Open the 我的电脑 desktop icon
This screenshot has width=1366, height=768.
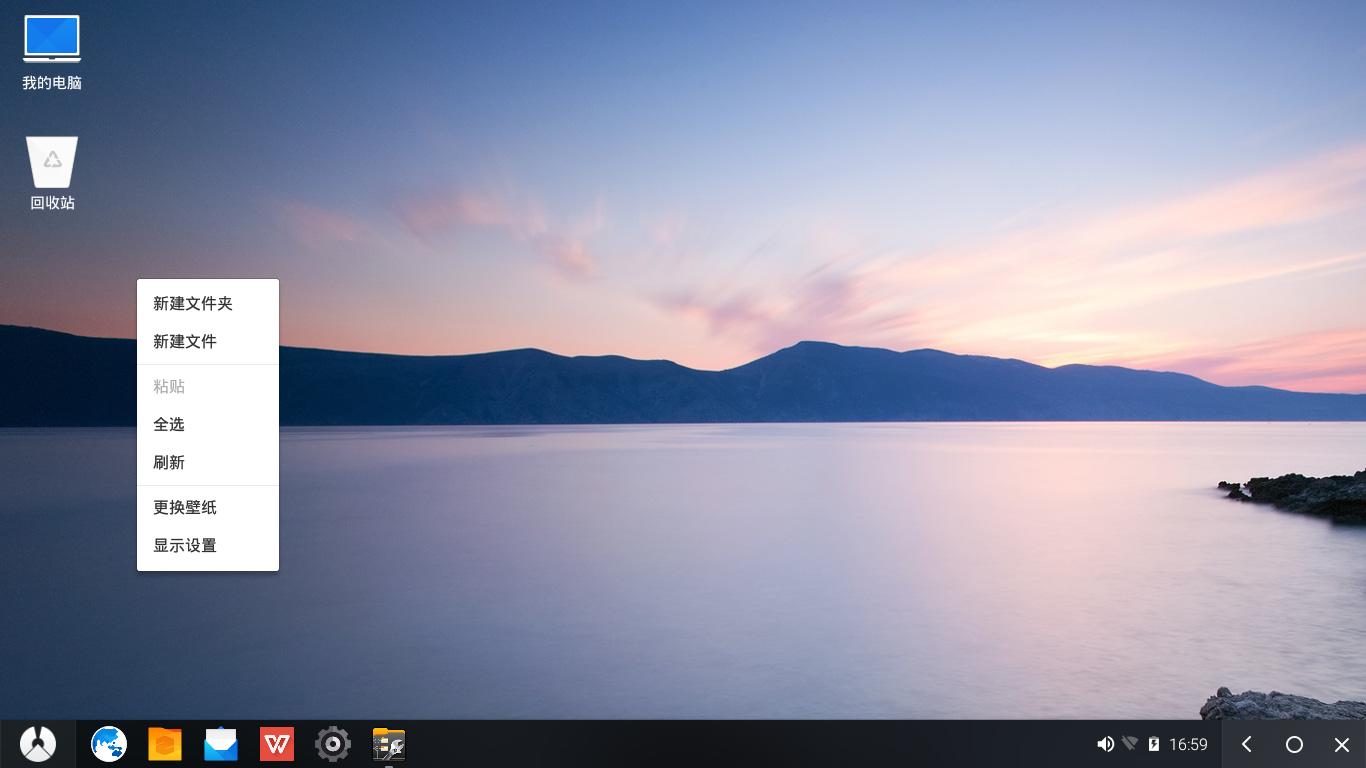(52, 52)
